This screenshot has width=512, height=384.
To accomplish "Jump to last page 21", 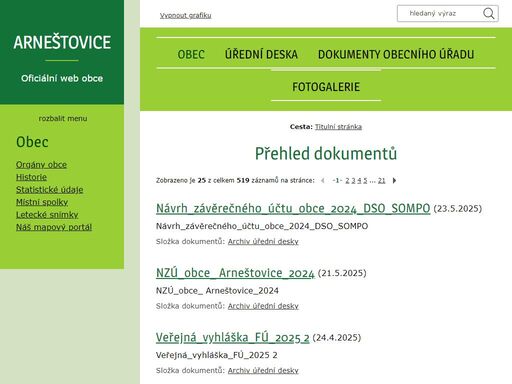I will tap(382, 181).
